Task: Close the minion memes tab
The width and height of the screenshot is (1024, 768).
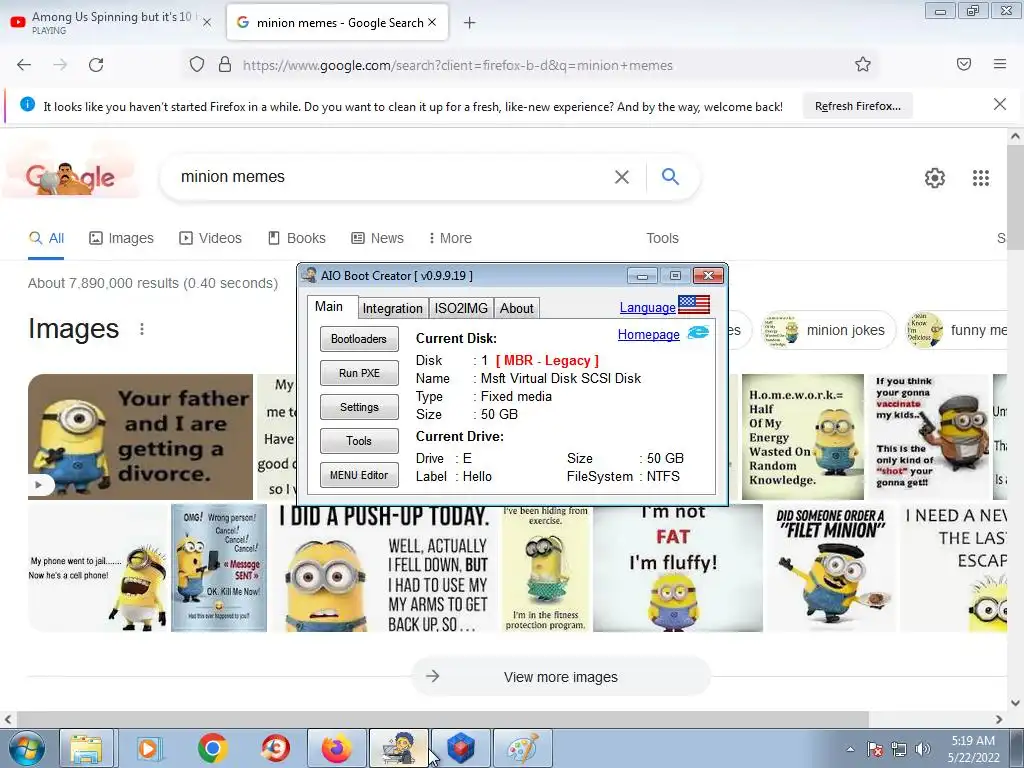Action: click(432, 22)
